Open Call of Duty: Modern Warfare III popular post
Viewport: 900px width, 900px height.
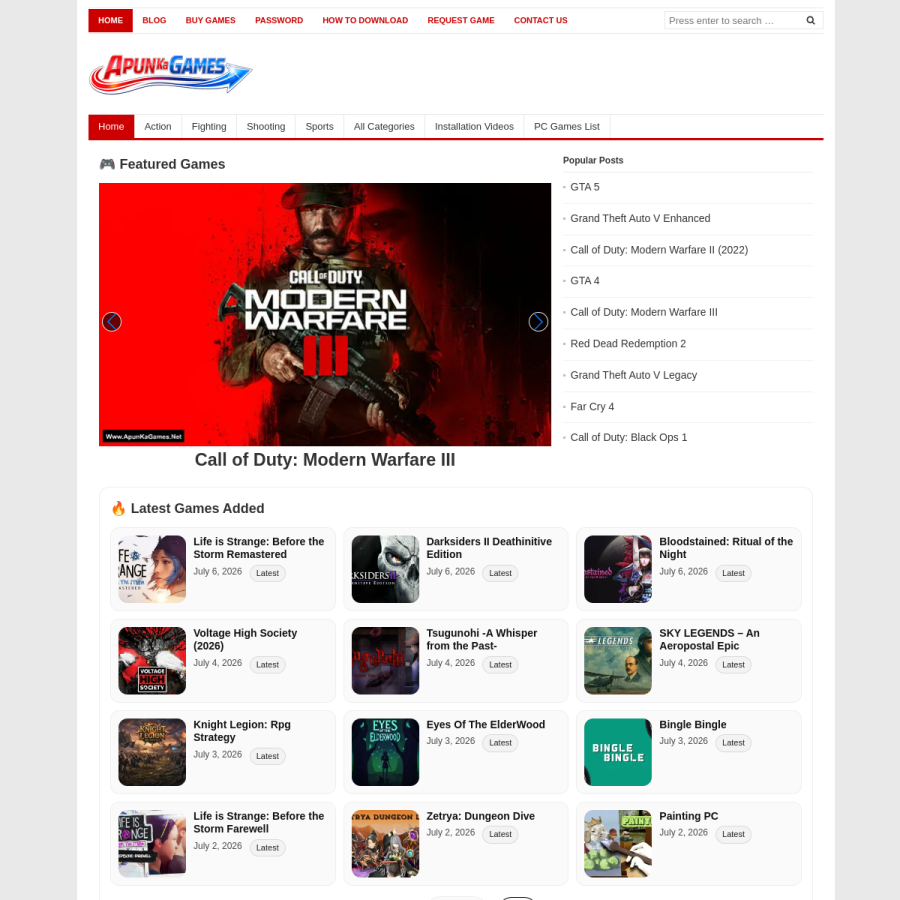click(x=643, y=312)
